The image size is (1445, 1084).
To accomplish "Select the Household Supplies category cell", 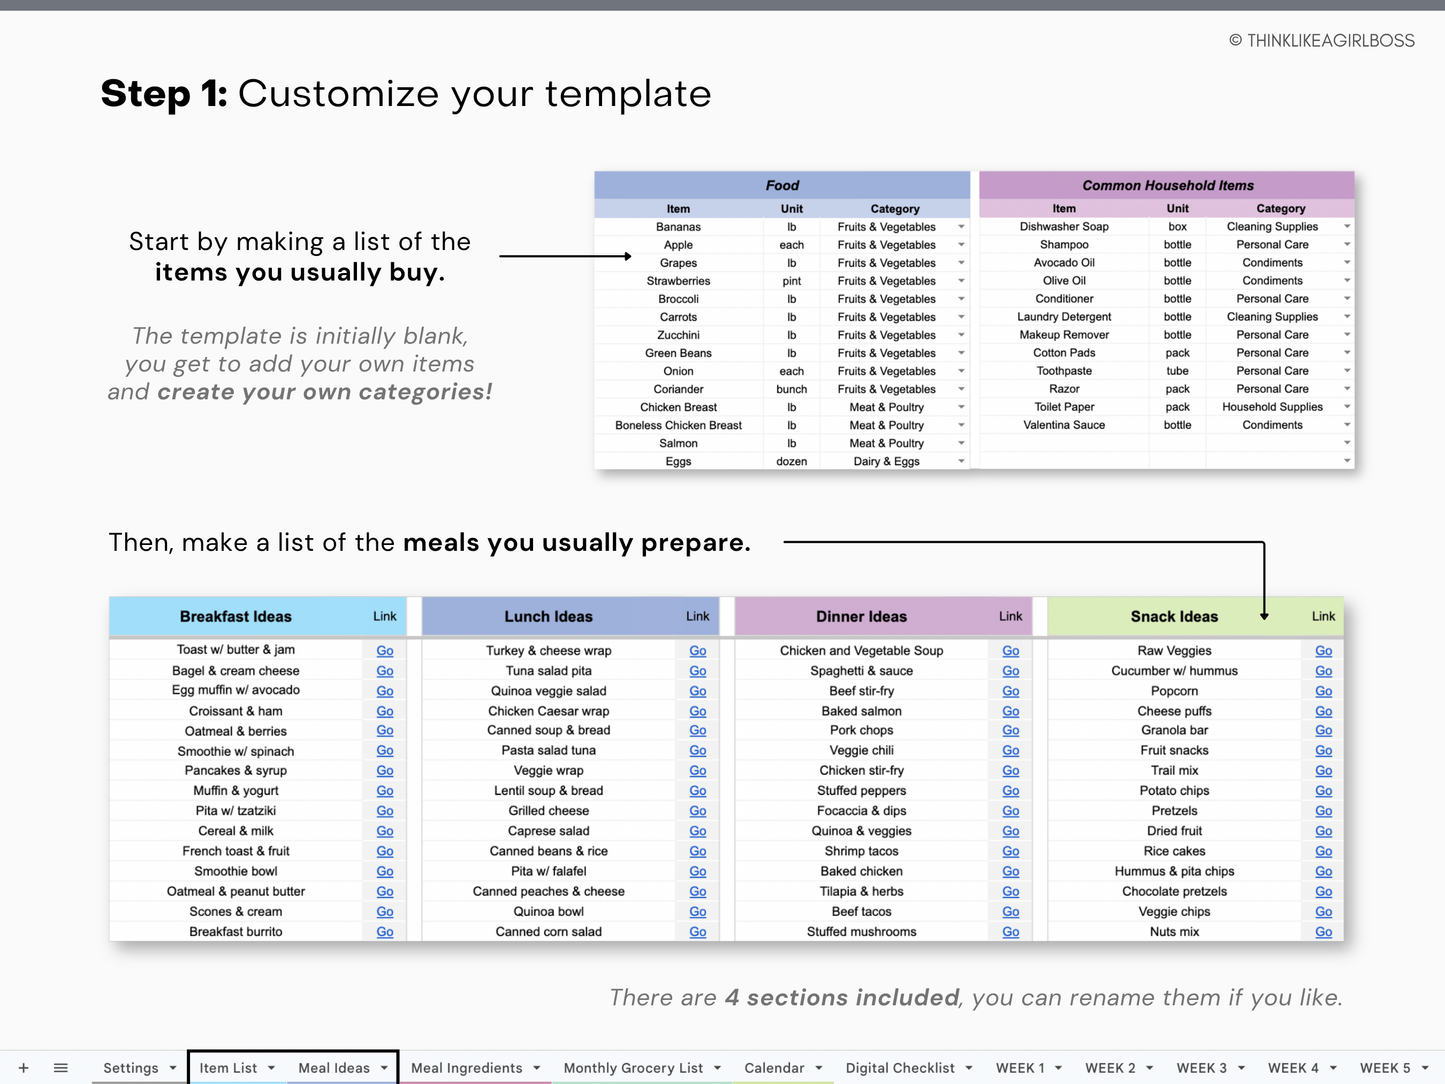I will pos(1272,407).
